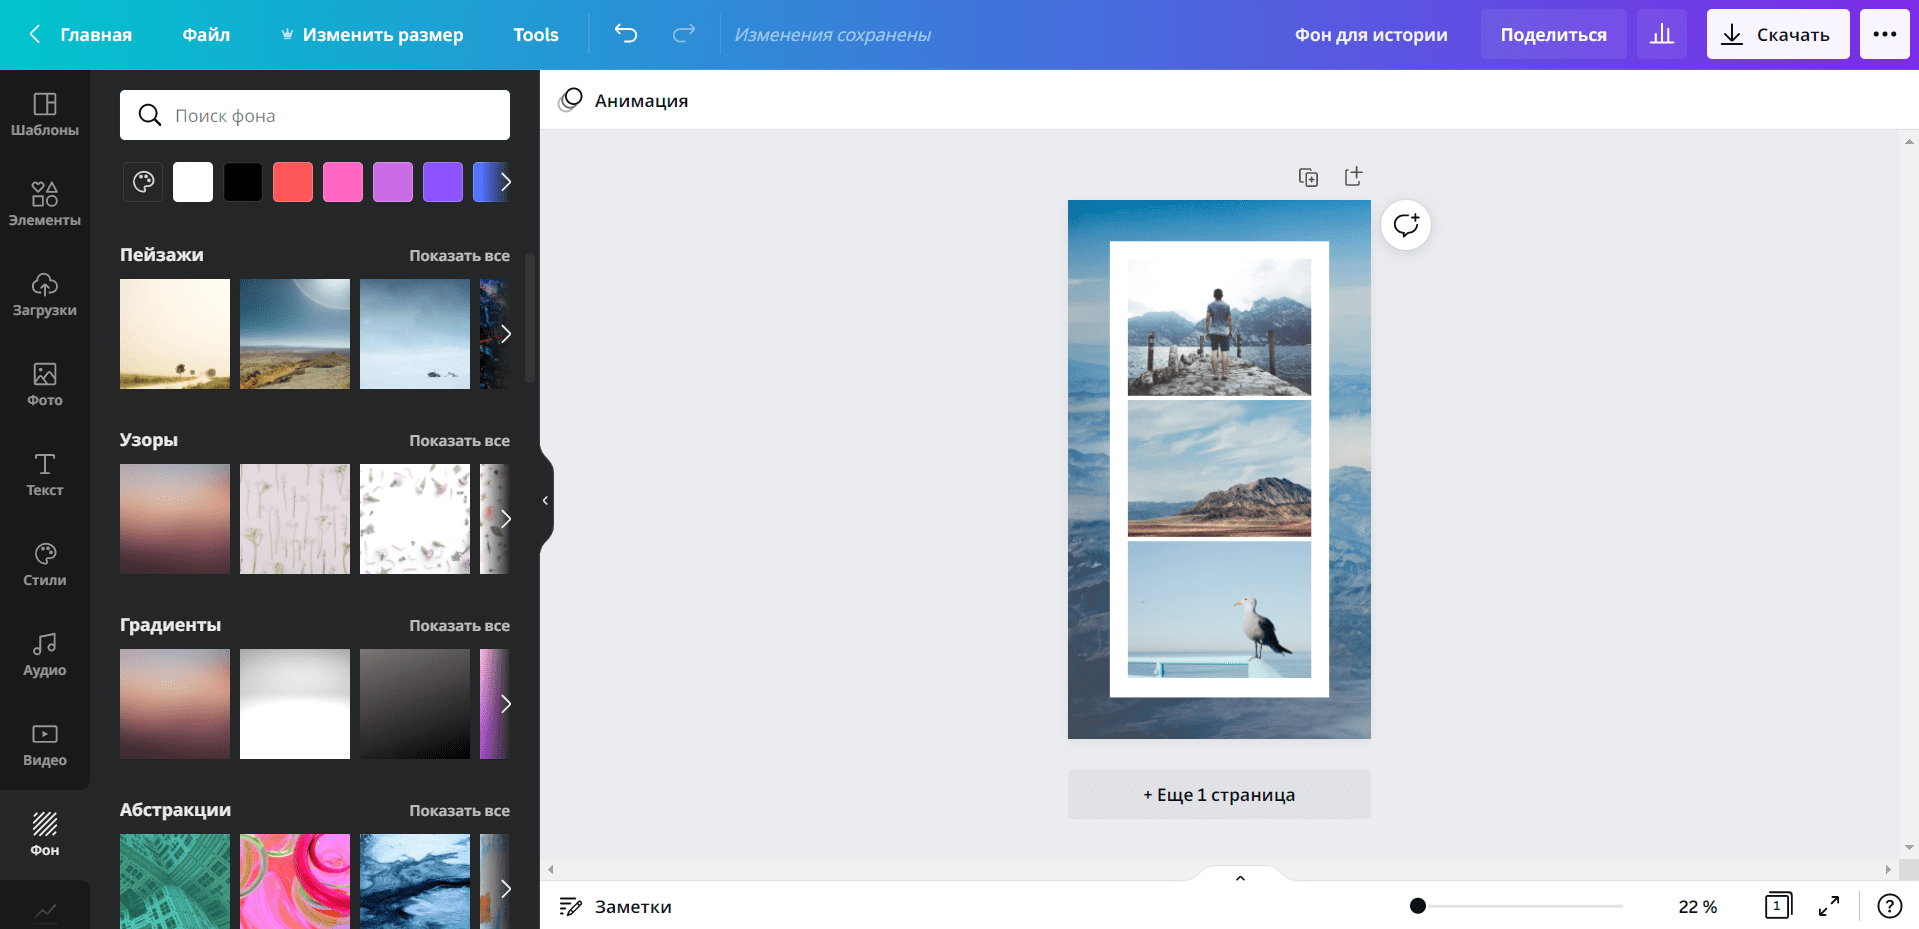This screenshot has width=1919, height=929.
Task: Click the Поделиться share button
Action: (x=1553, y=35)
